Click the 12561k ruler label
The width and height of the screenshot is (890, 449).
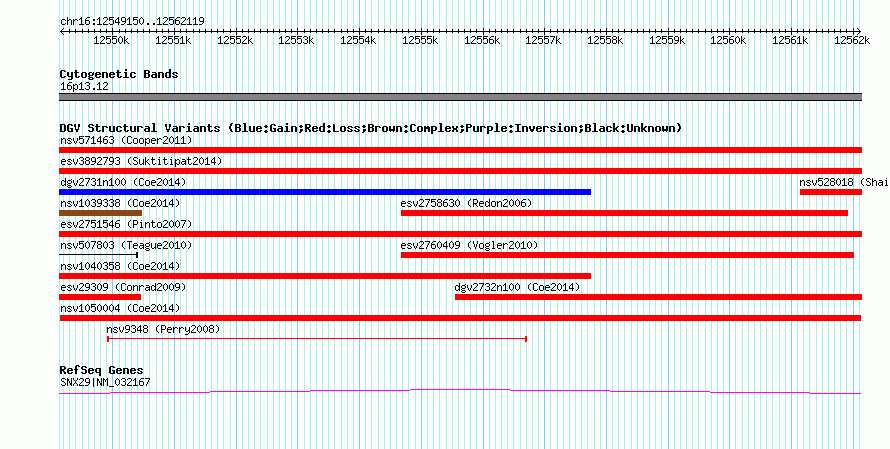click(x=790, y=40)
